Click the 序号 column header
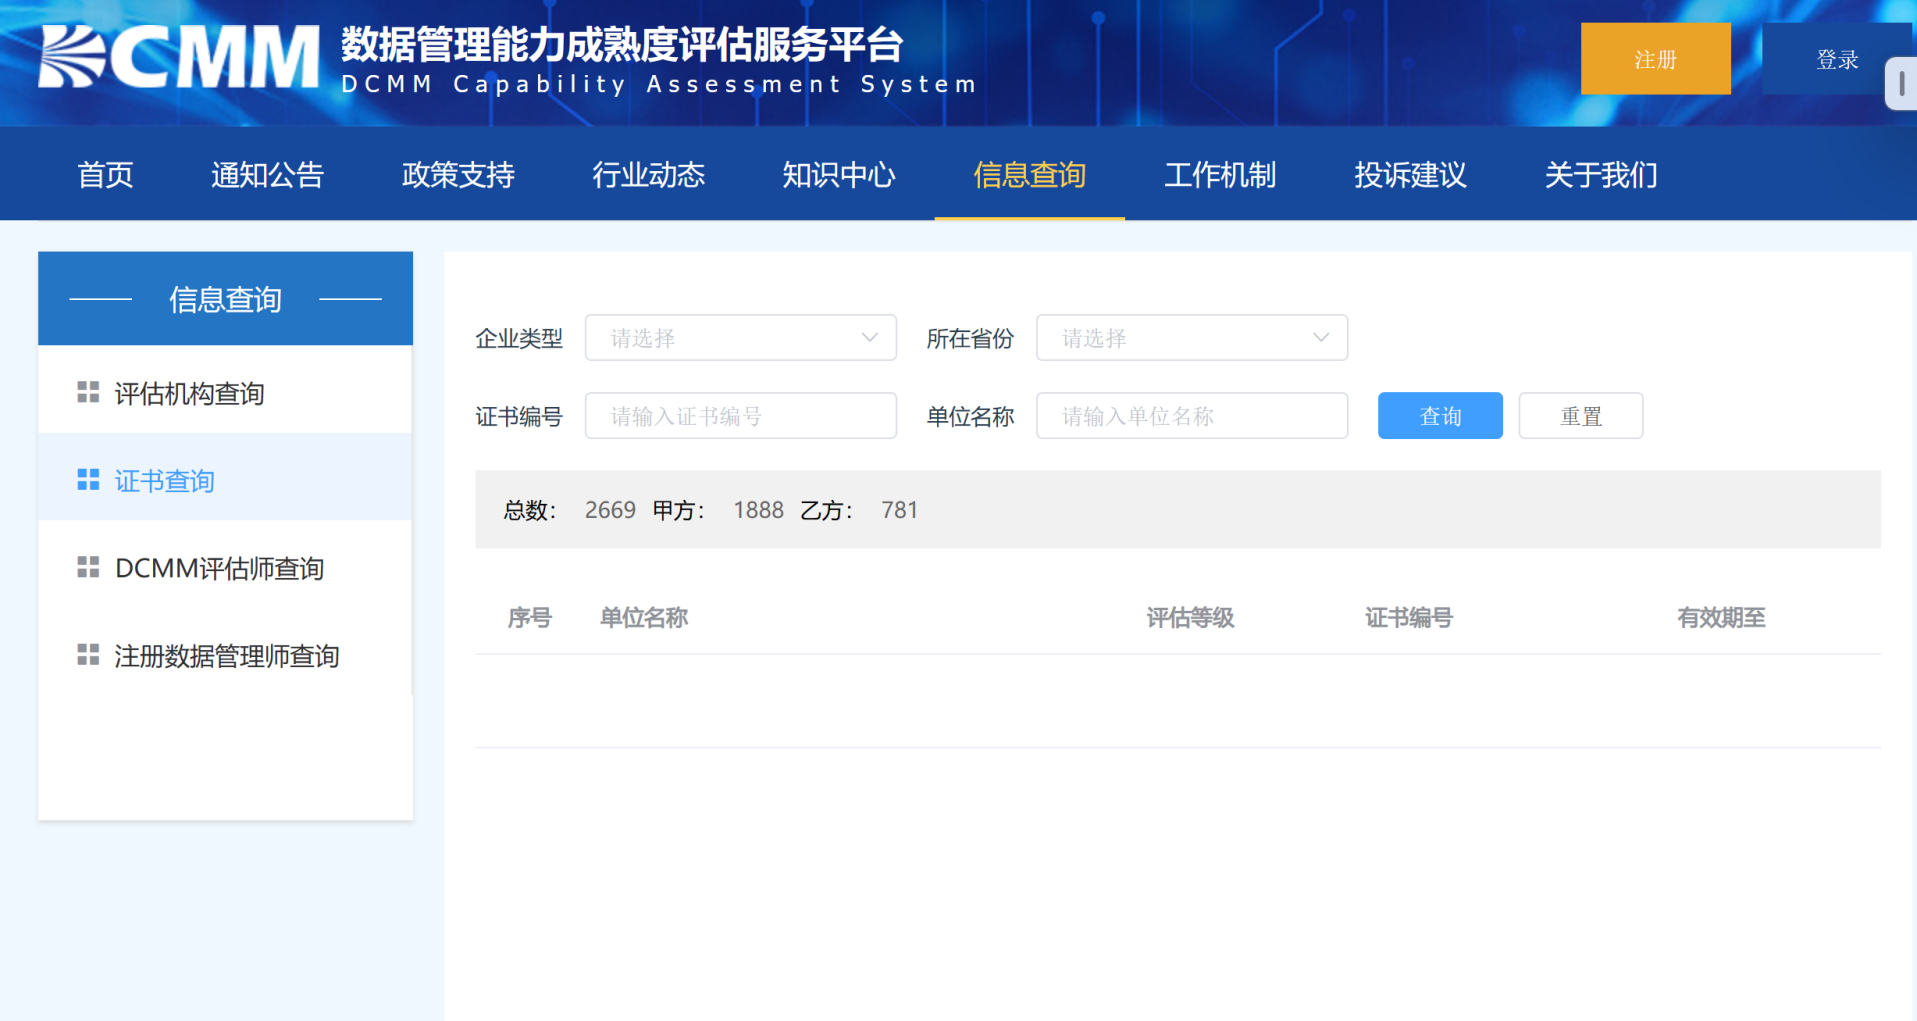 pos(529,618)
